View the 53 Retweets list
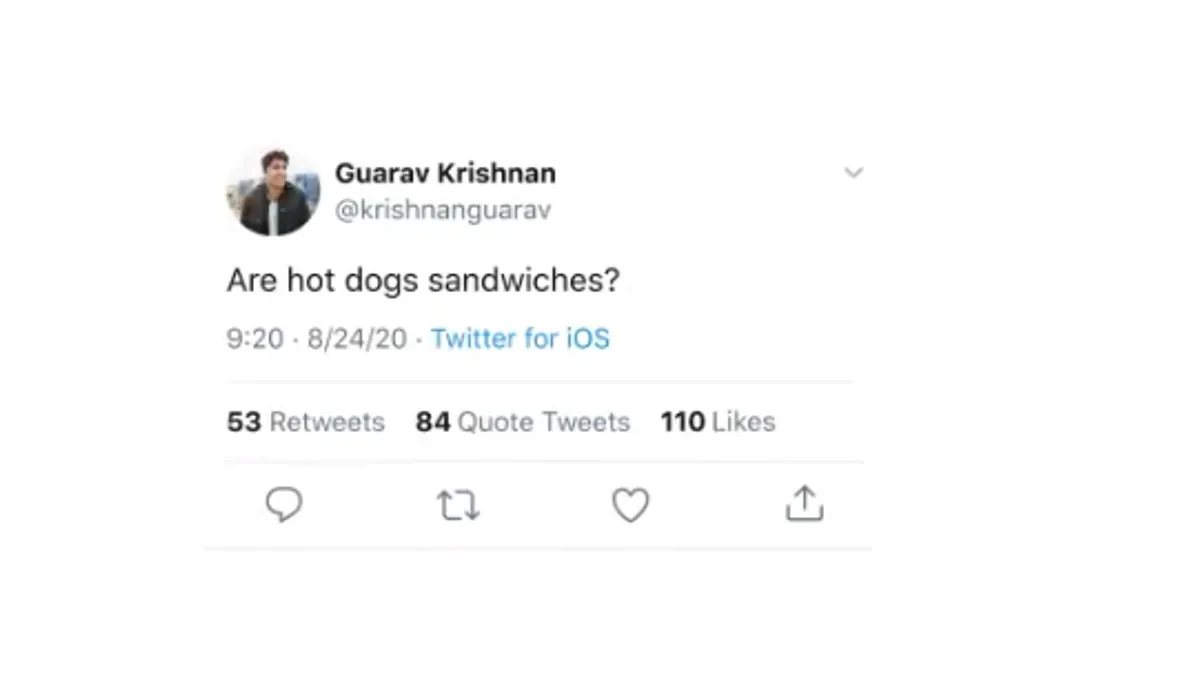The image size is (1200, 675). click(x=305, y=422)
